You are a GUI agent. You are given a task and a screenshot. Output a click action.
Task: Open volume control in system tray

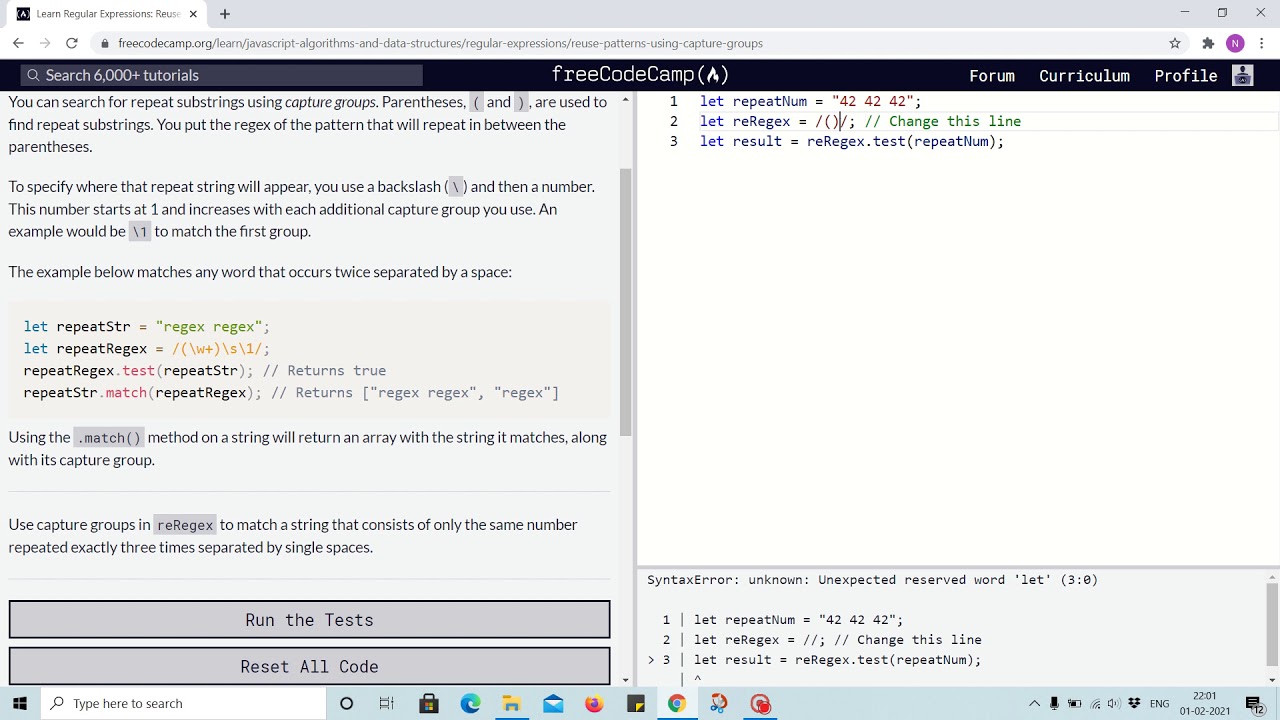coord(1114,703)
